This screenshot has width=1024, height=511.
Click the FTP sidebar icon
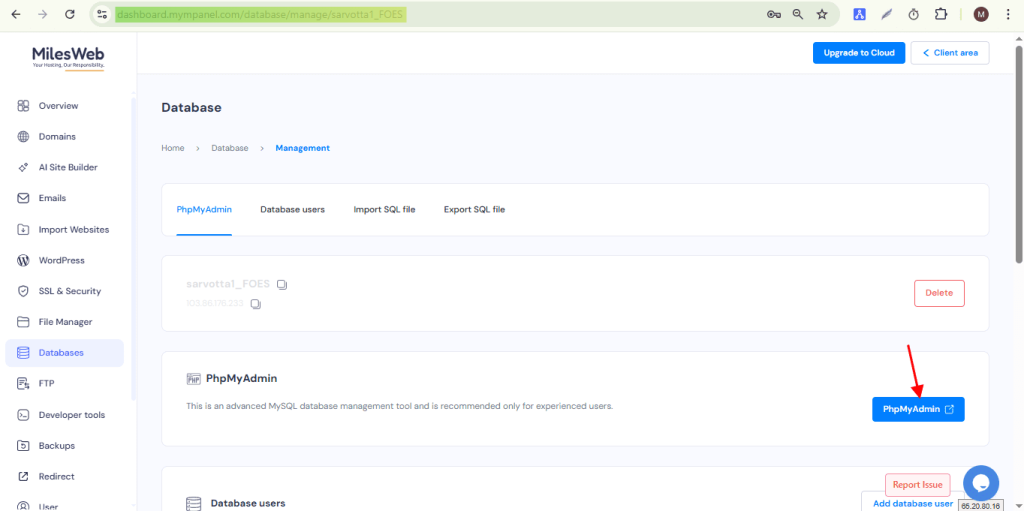click(24, 384)
